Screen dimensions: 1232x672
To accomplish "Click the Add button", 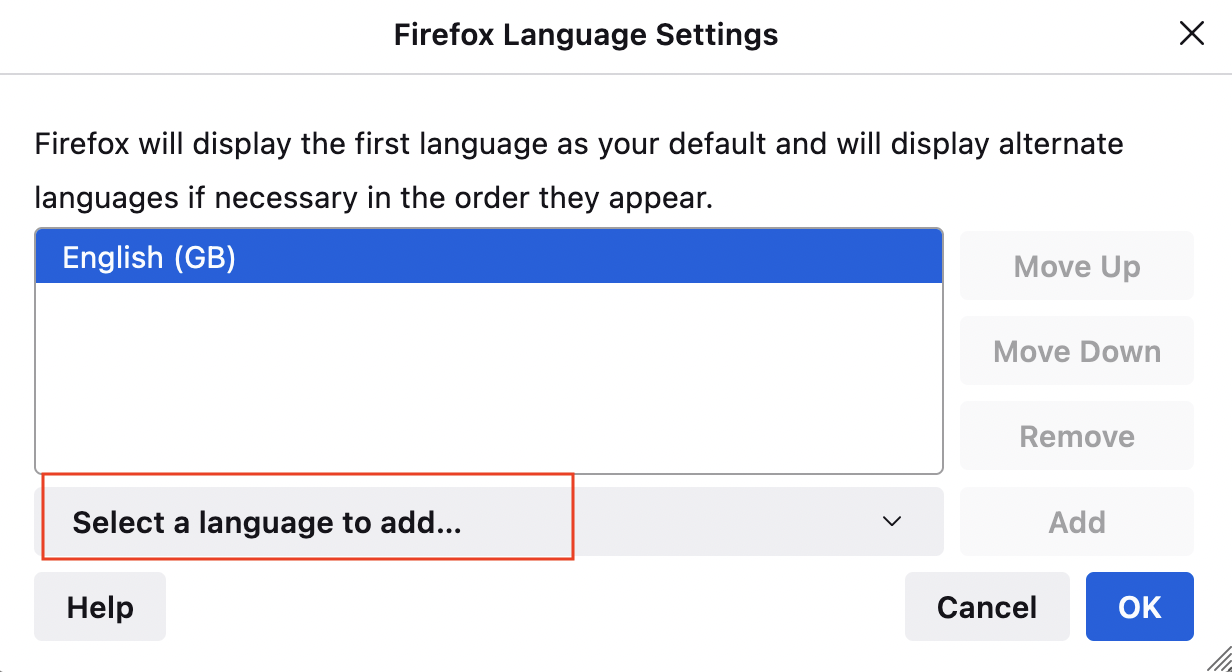I will tap(1076, 521).
